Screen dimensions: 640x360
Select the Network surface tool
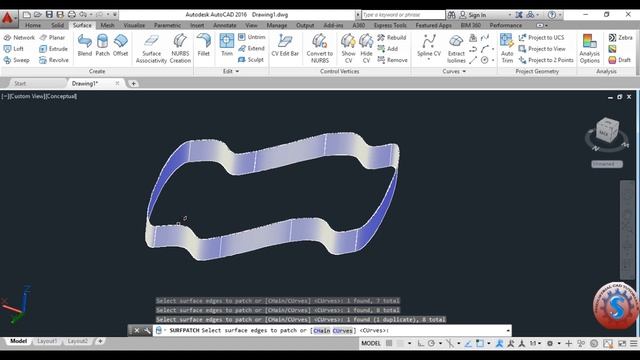[19, 37]
